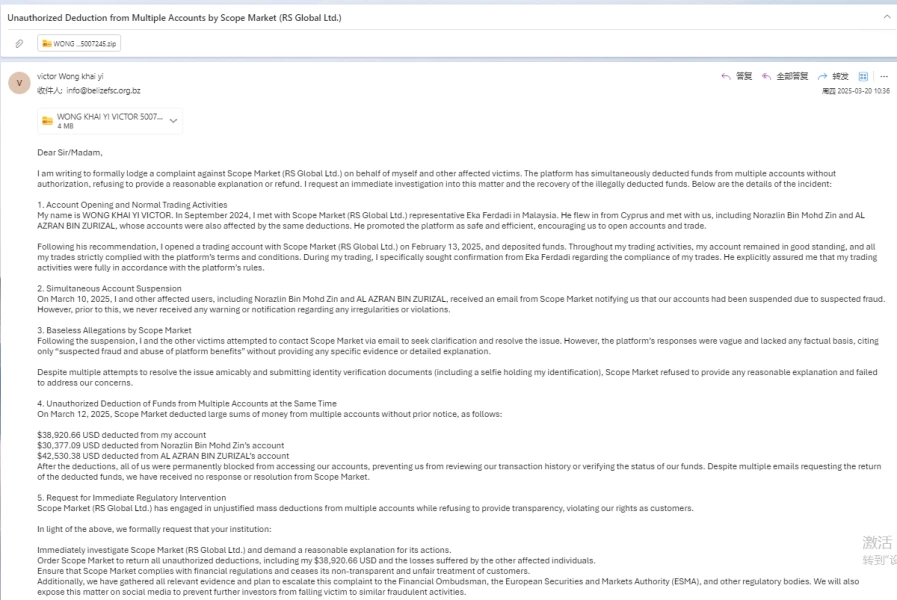This screenshot has width=897, height=600.
Task: Click the 4 MB attachment size label
Action: (x=65, y=126)
